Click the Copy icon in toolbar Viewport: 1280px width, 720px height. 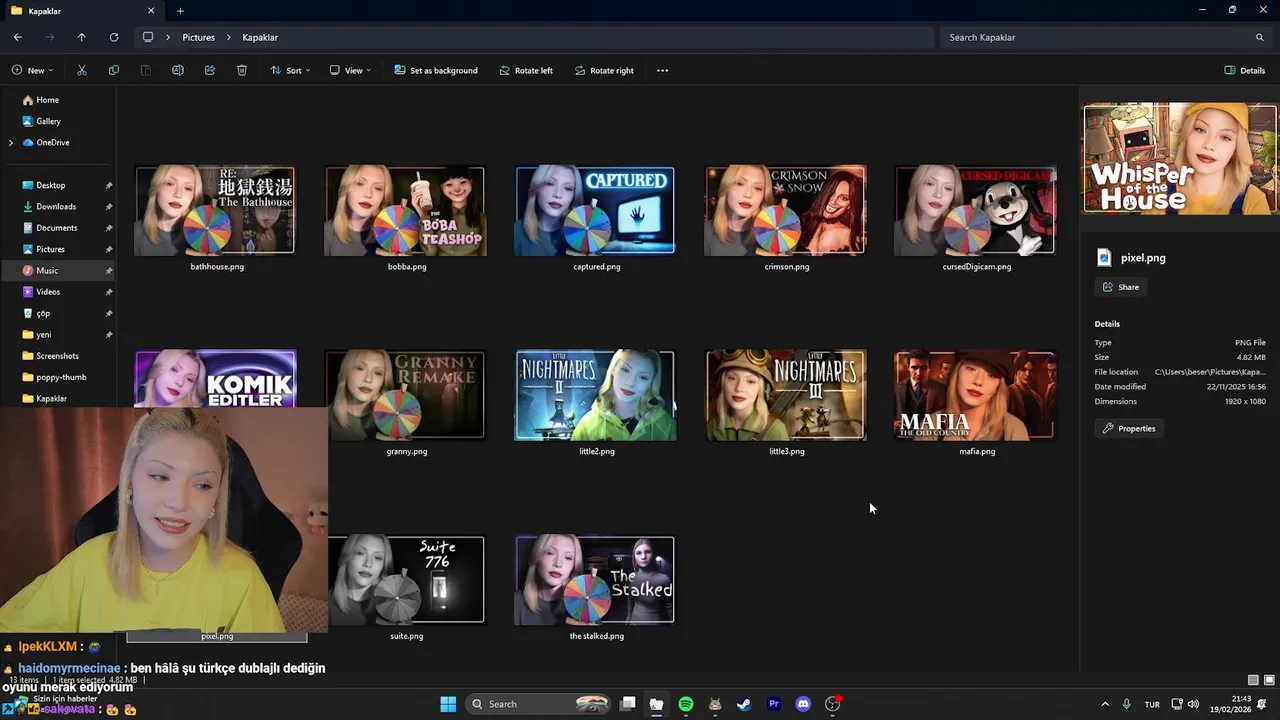(114, 70)
